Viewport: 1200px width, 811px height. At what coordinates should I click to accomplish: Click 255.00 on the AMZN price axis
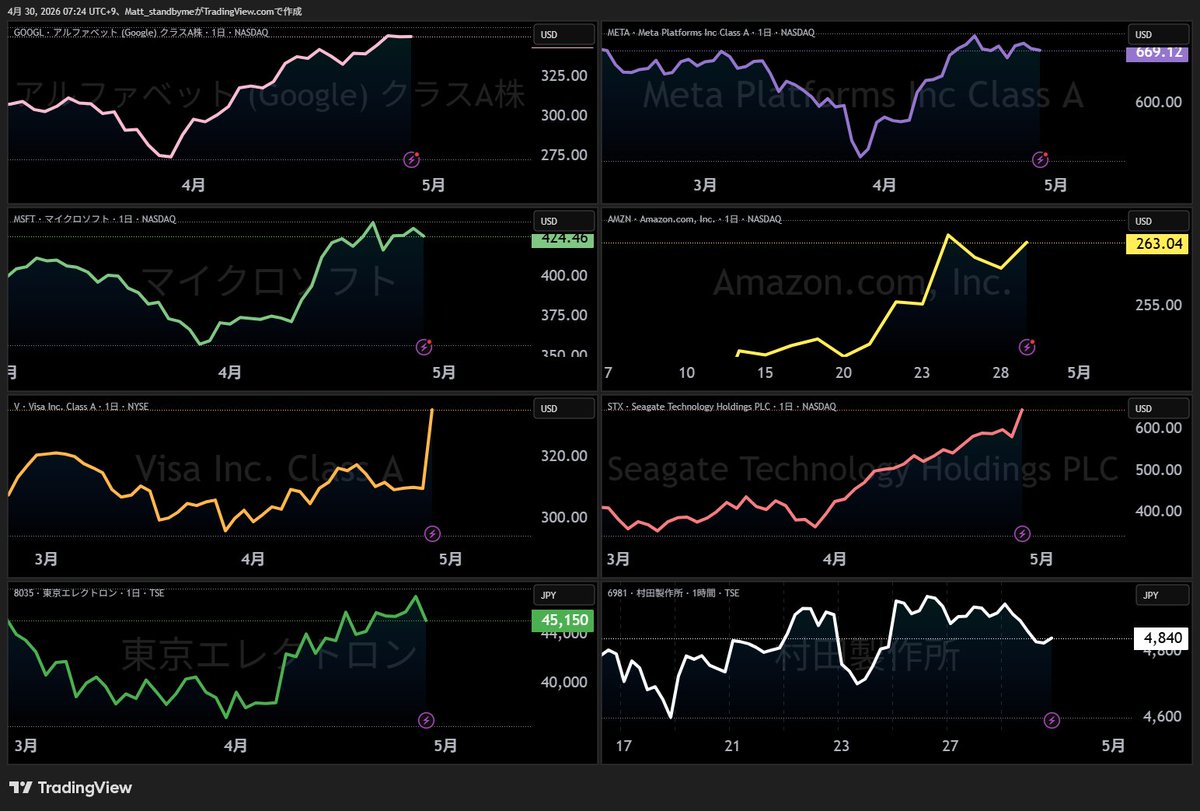click(1157, 305)
